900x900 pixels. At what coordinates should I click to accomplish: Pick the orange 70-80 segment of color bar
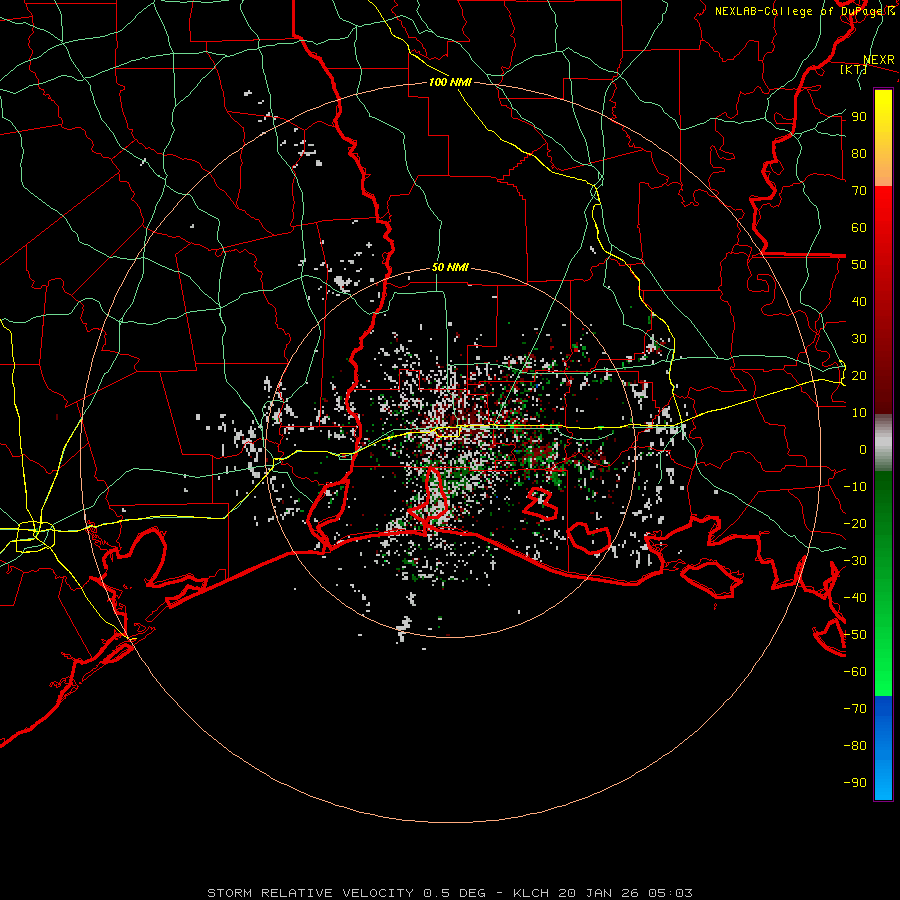tap(883, 170)
